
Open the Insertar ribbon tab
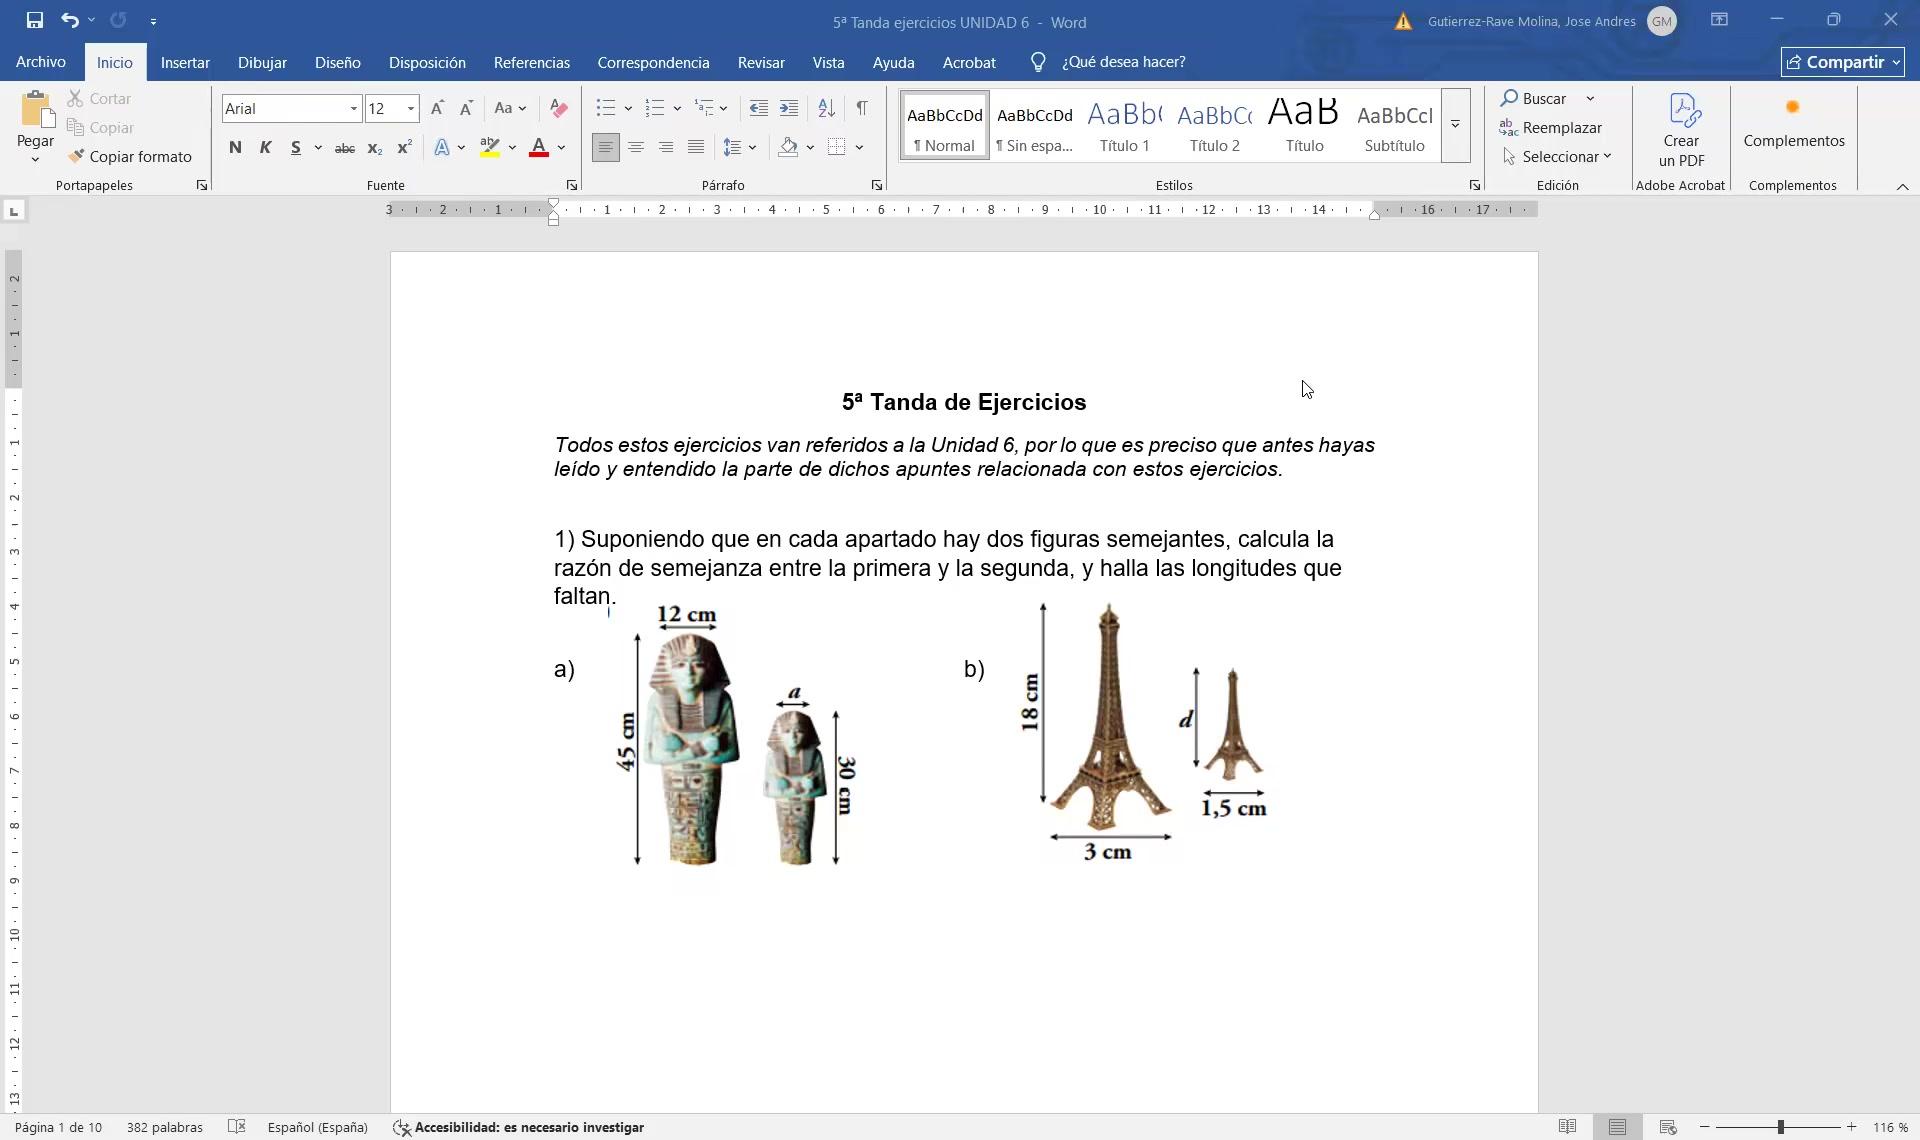[185, 62]
